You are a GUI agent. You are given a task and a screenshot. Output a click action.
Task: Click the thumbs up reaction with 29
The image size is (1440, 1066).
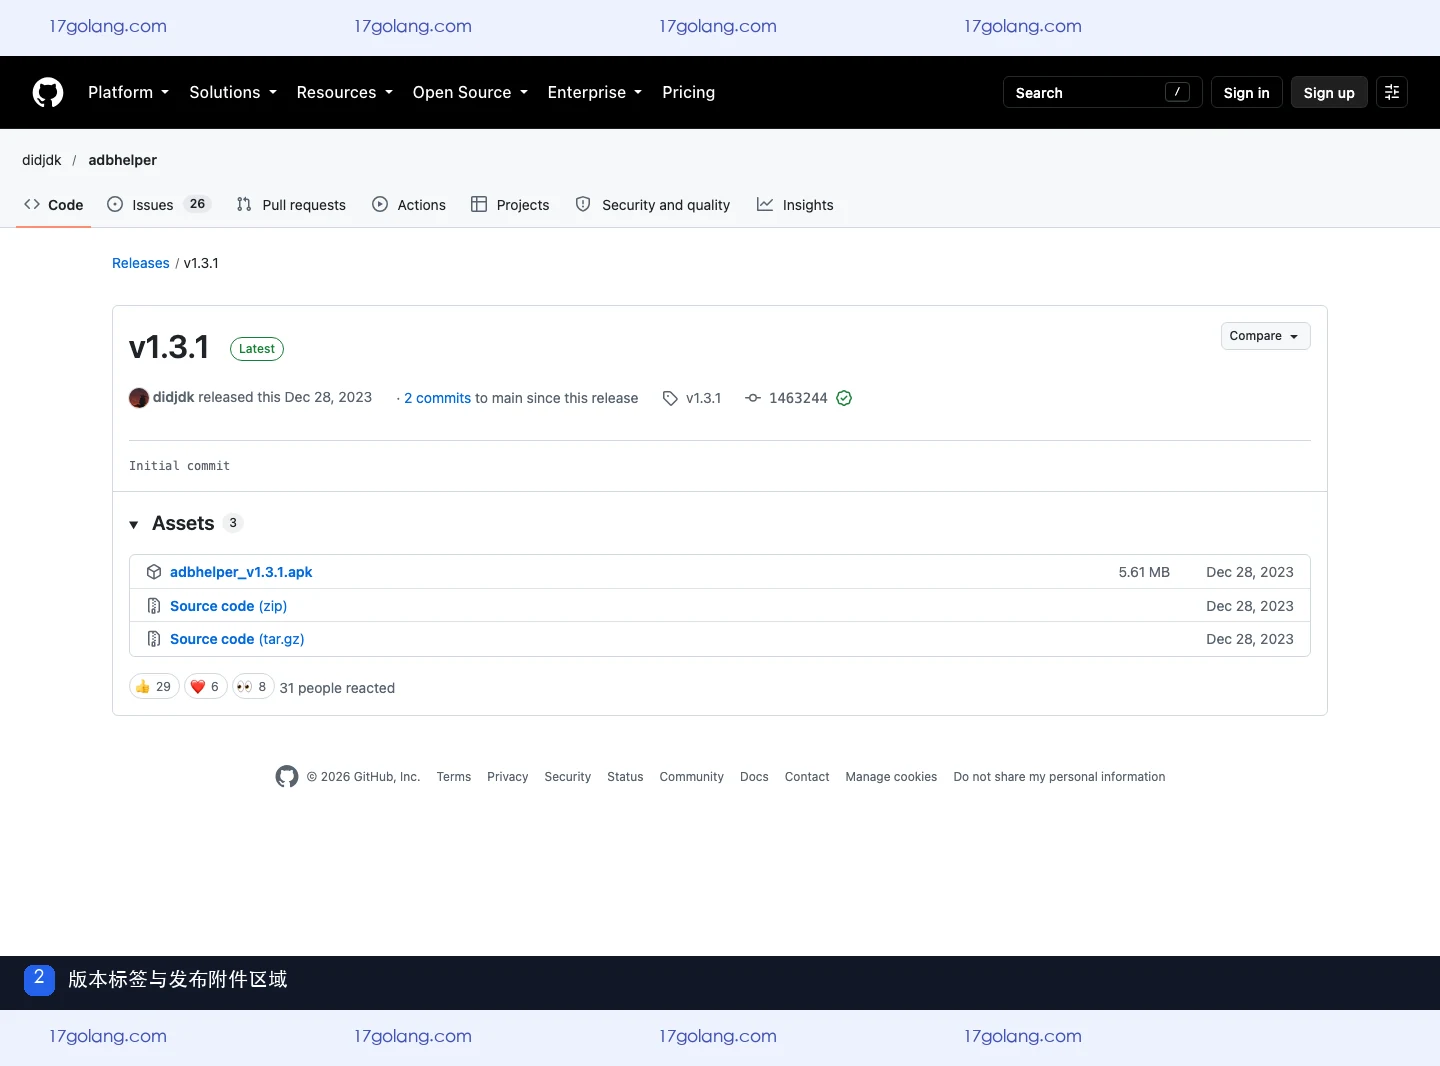point(154,687)
